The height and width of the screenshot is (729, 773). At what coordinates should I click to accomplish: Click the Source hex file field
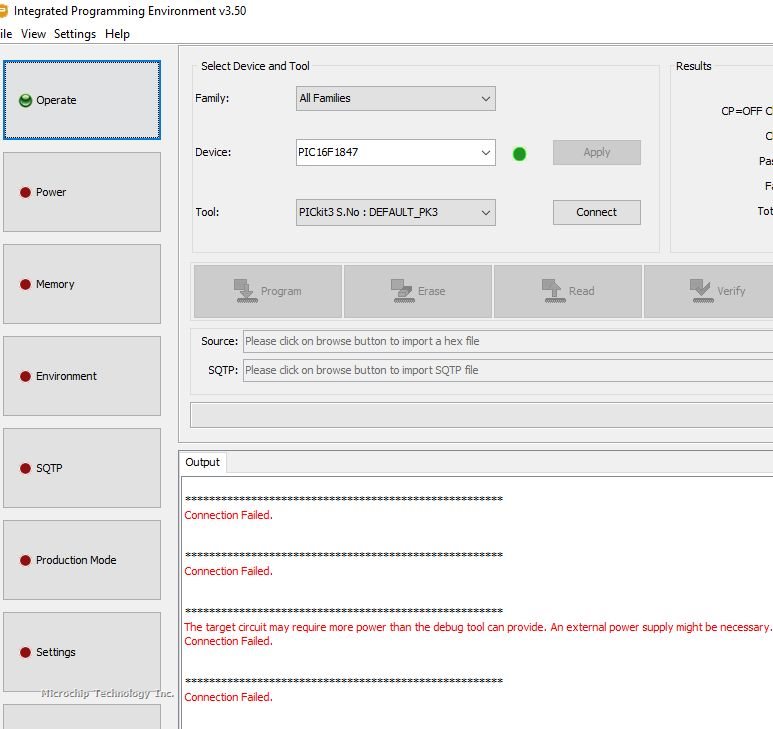(506, 341)
